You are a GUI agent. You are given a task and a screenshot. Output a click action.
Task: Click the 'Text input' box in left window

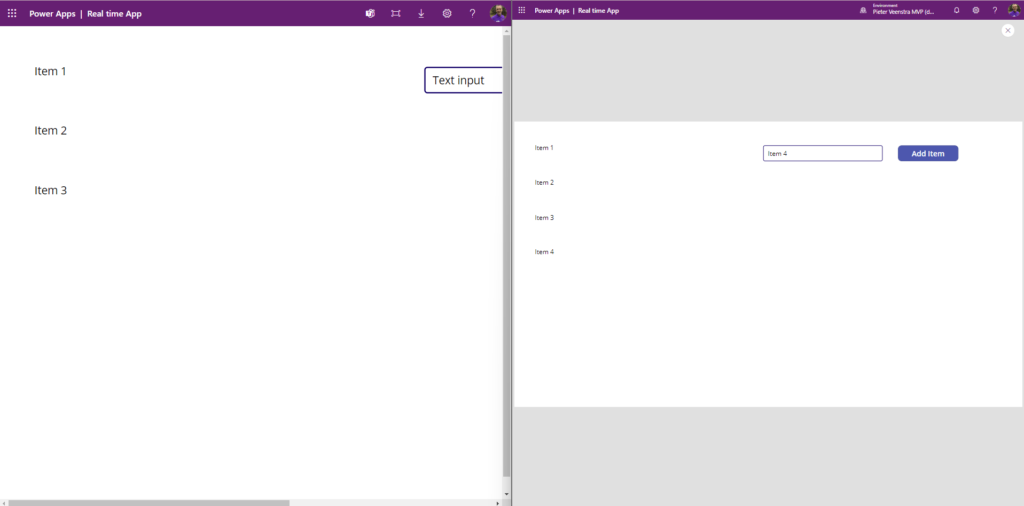point(463,80)
